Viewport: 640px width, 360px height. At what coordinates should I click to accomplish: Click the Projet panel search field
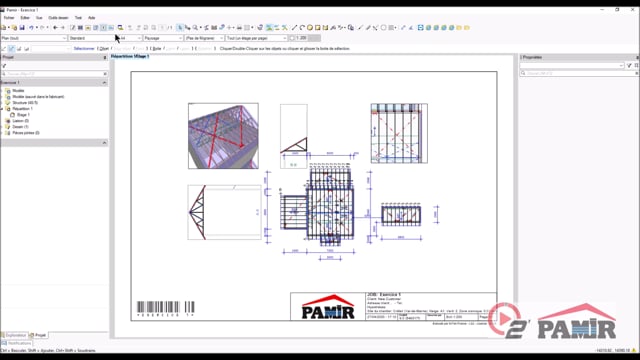(54, 74)
